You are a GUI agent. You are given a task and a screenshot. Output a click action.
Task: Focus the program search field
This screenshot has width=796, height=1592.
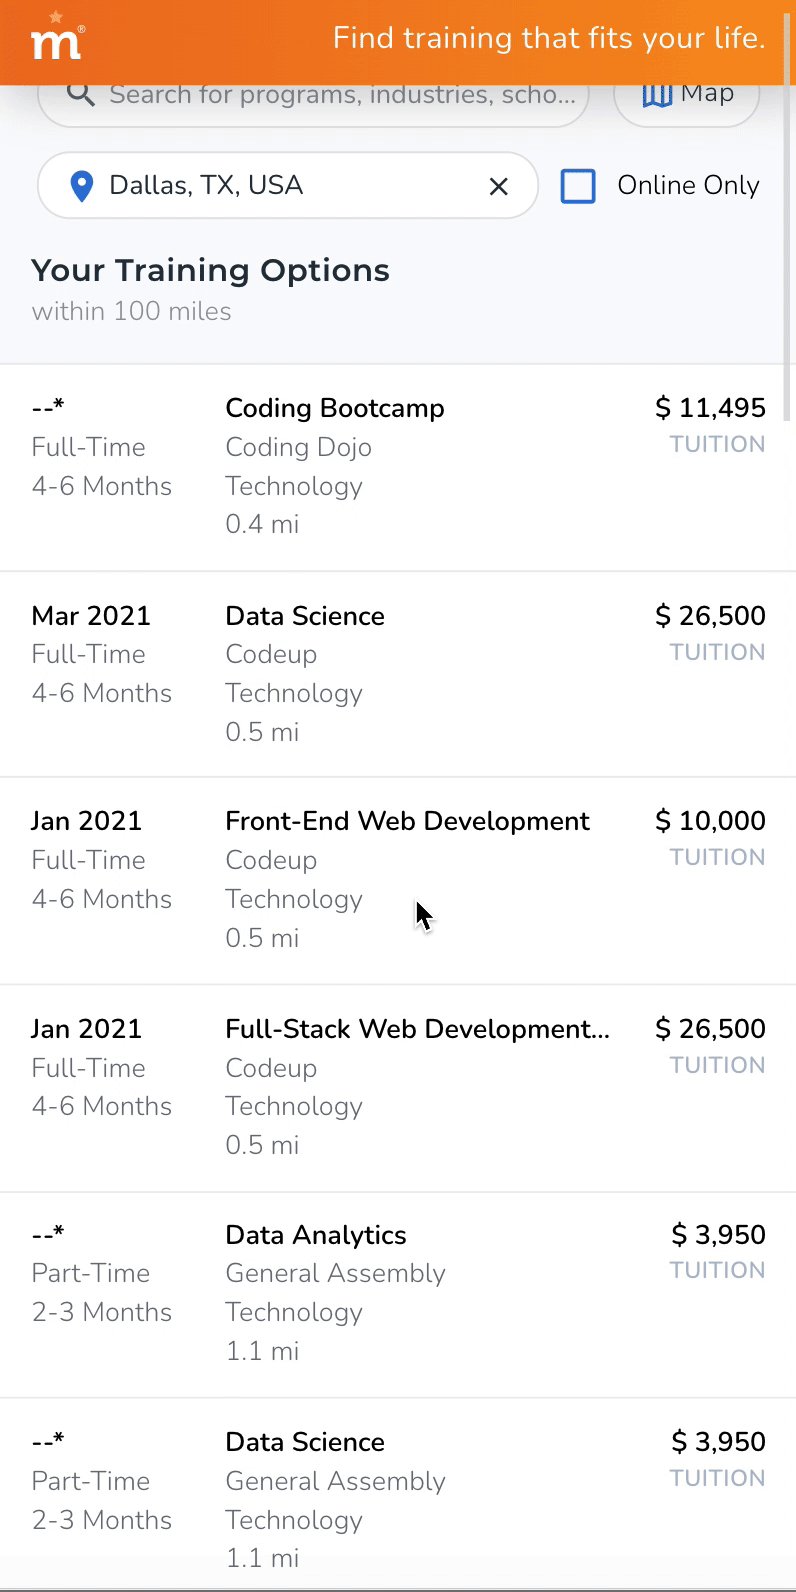click(x=340, y=96)
